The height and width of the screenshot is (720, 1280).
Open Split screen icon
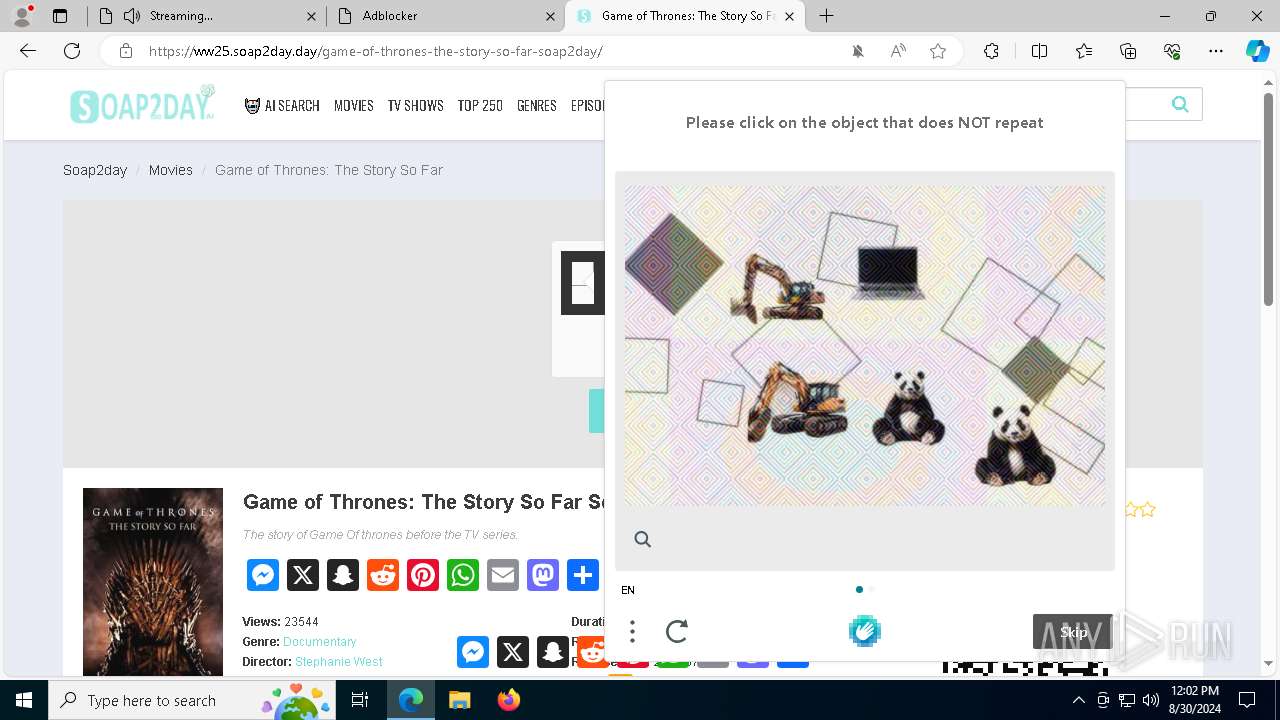point(1039,51)
